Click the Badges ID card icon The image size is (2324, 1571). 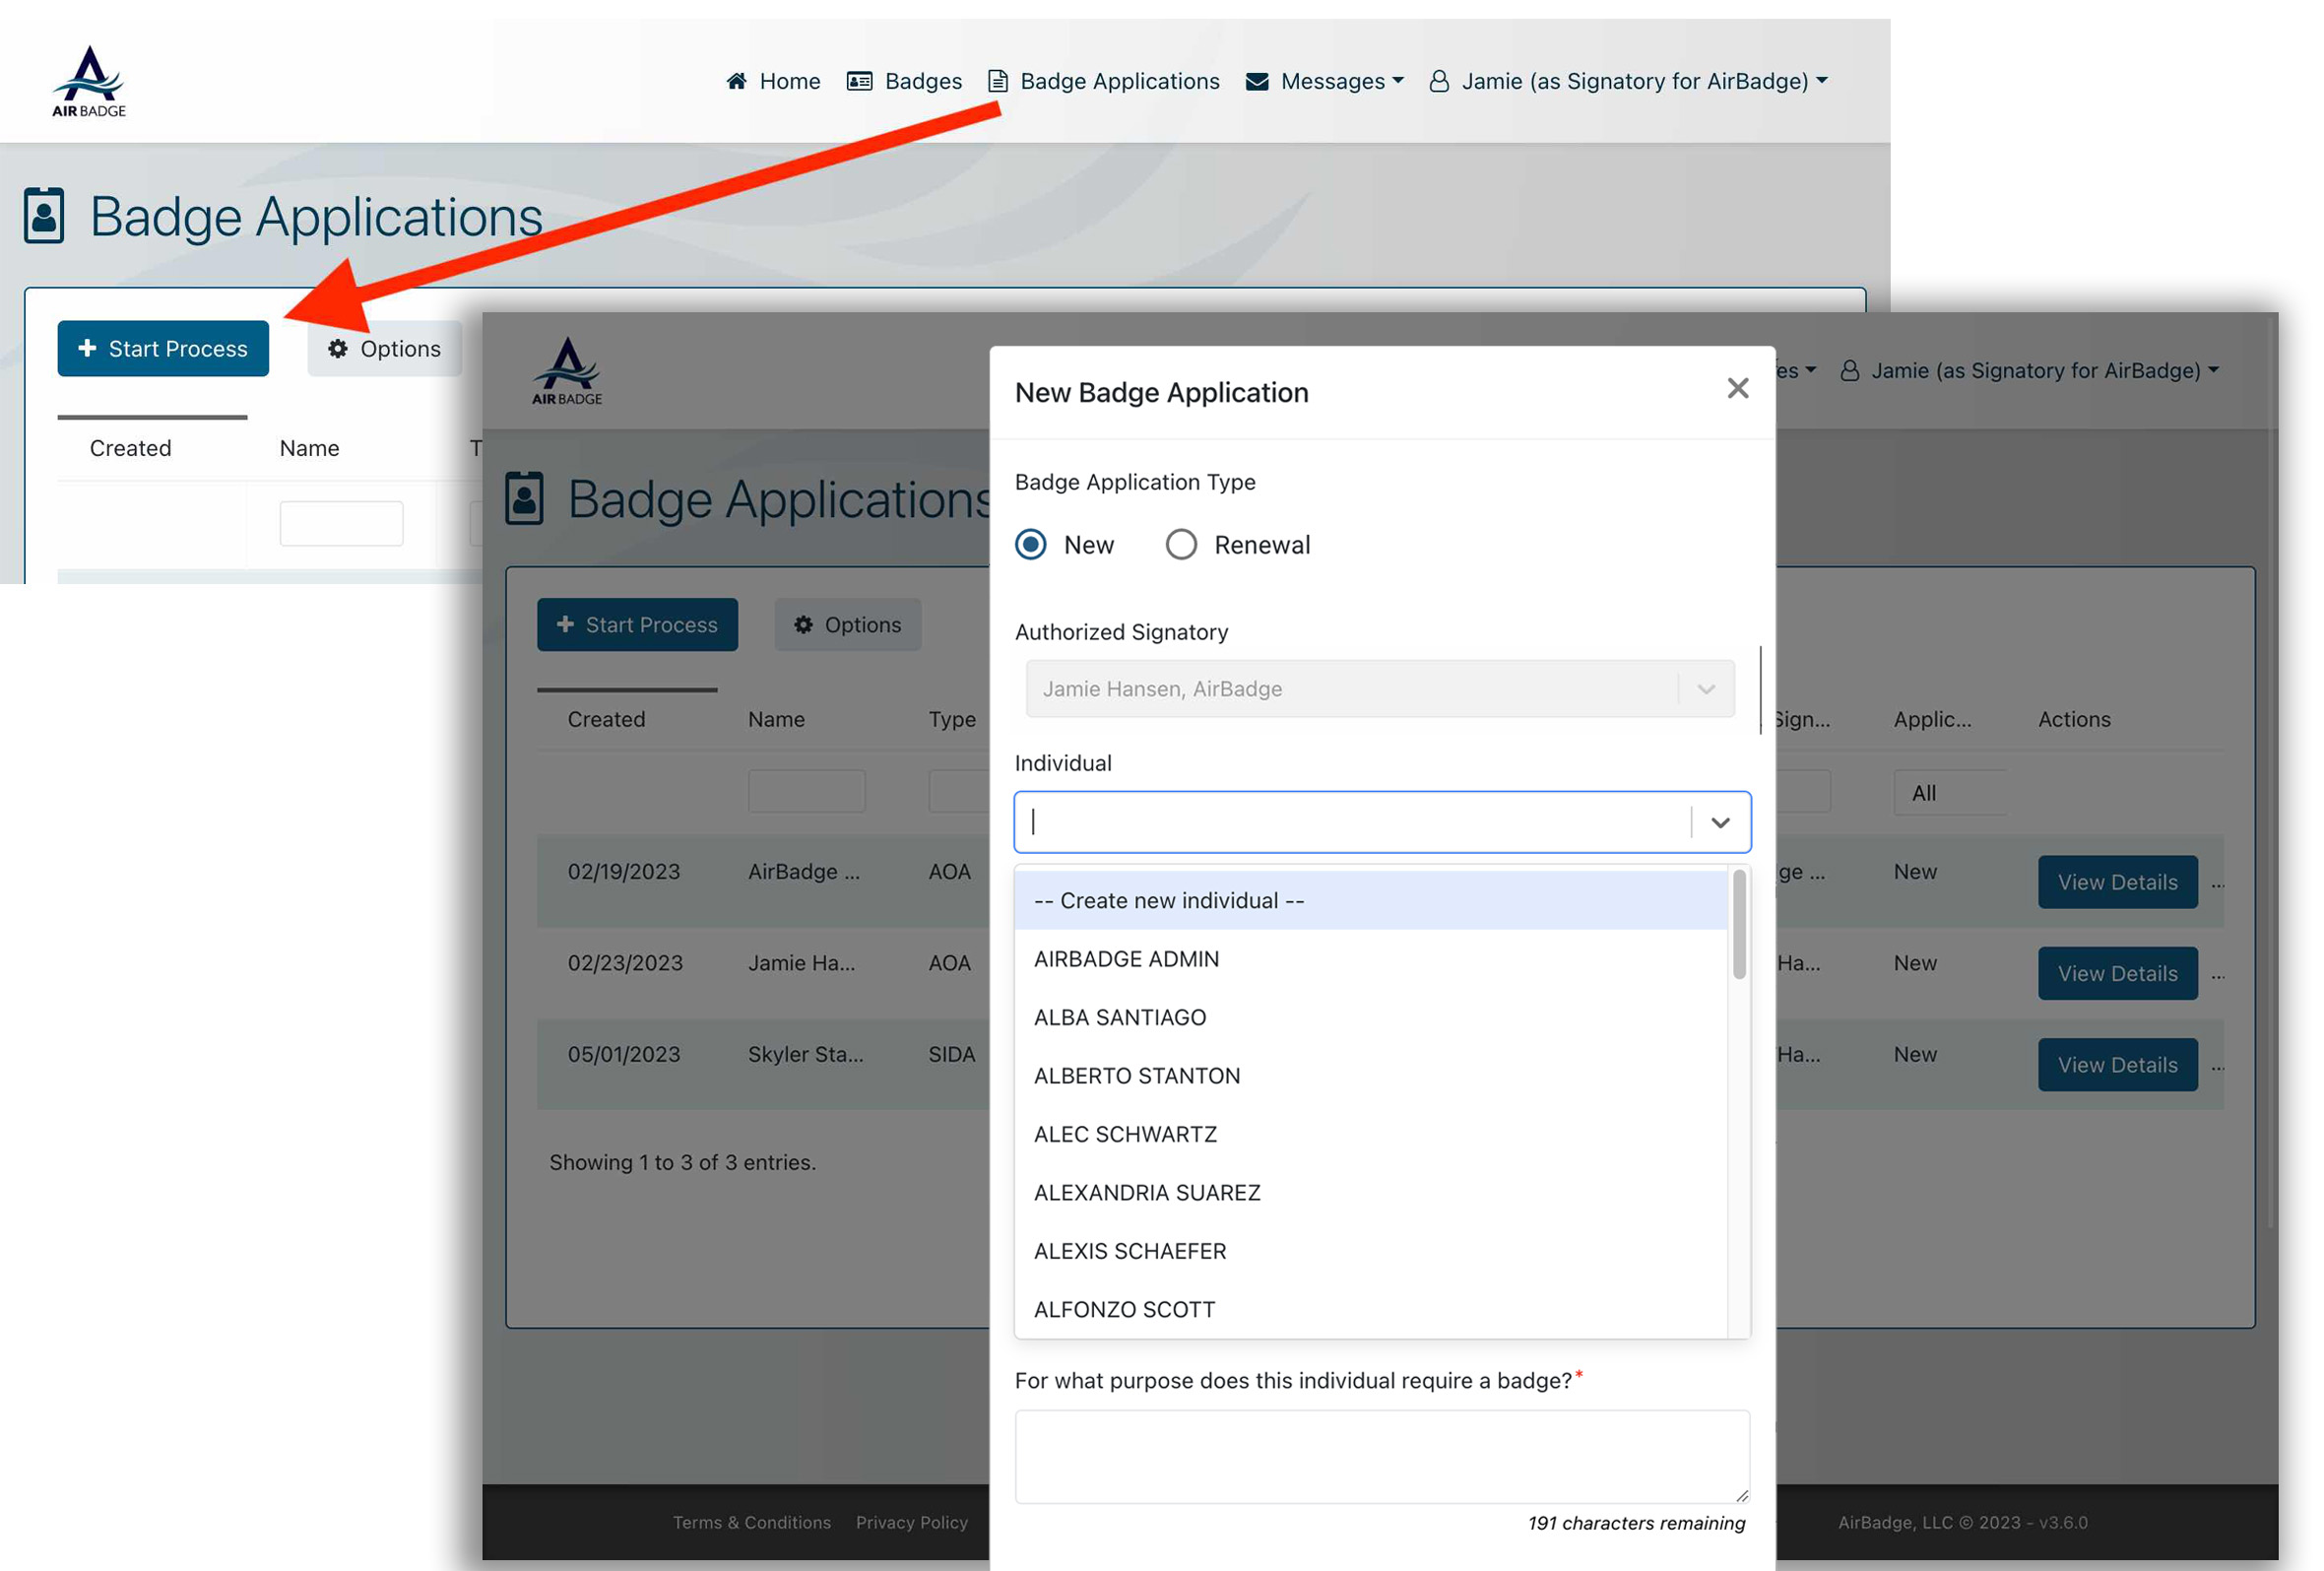pyautogui.click(x=859, y=81)
